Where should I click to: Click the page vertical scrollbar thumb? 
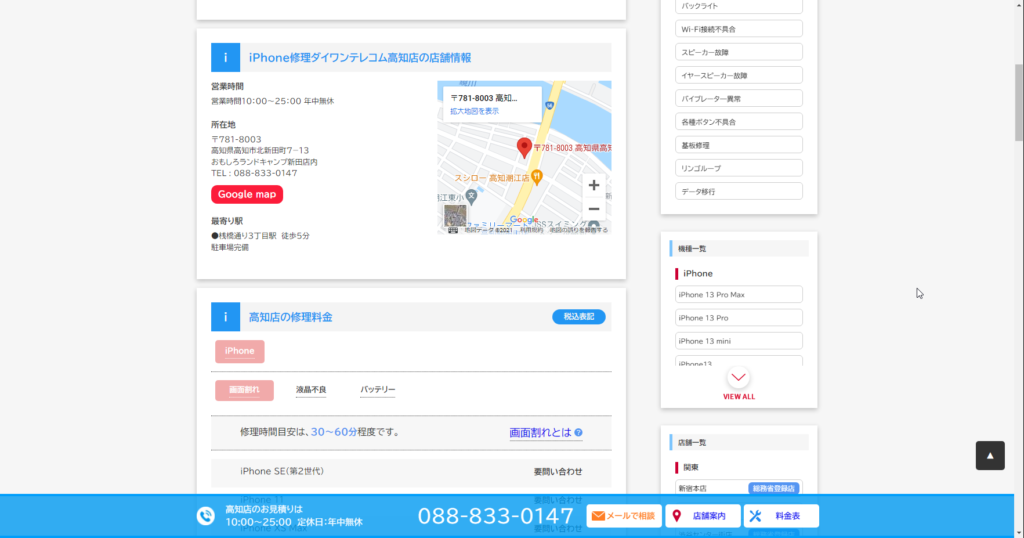coord(1019,103)
